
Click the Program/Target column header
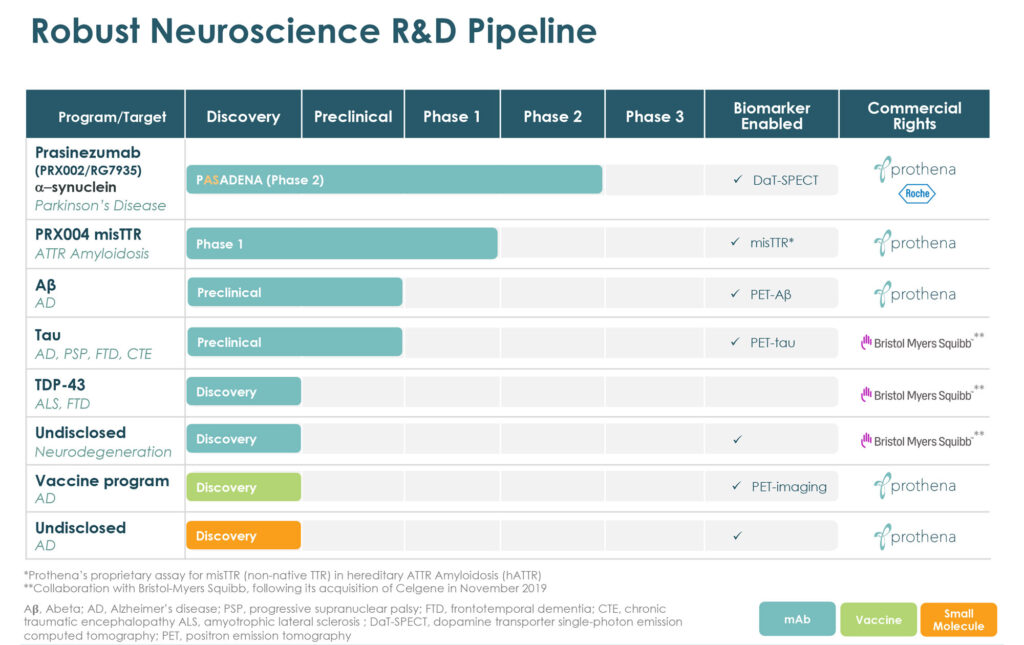tap(105, 114)
